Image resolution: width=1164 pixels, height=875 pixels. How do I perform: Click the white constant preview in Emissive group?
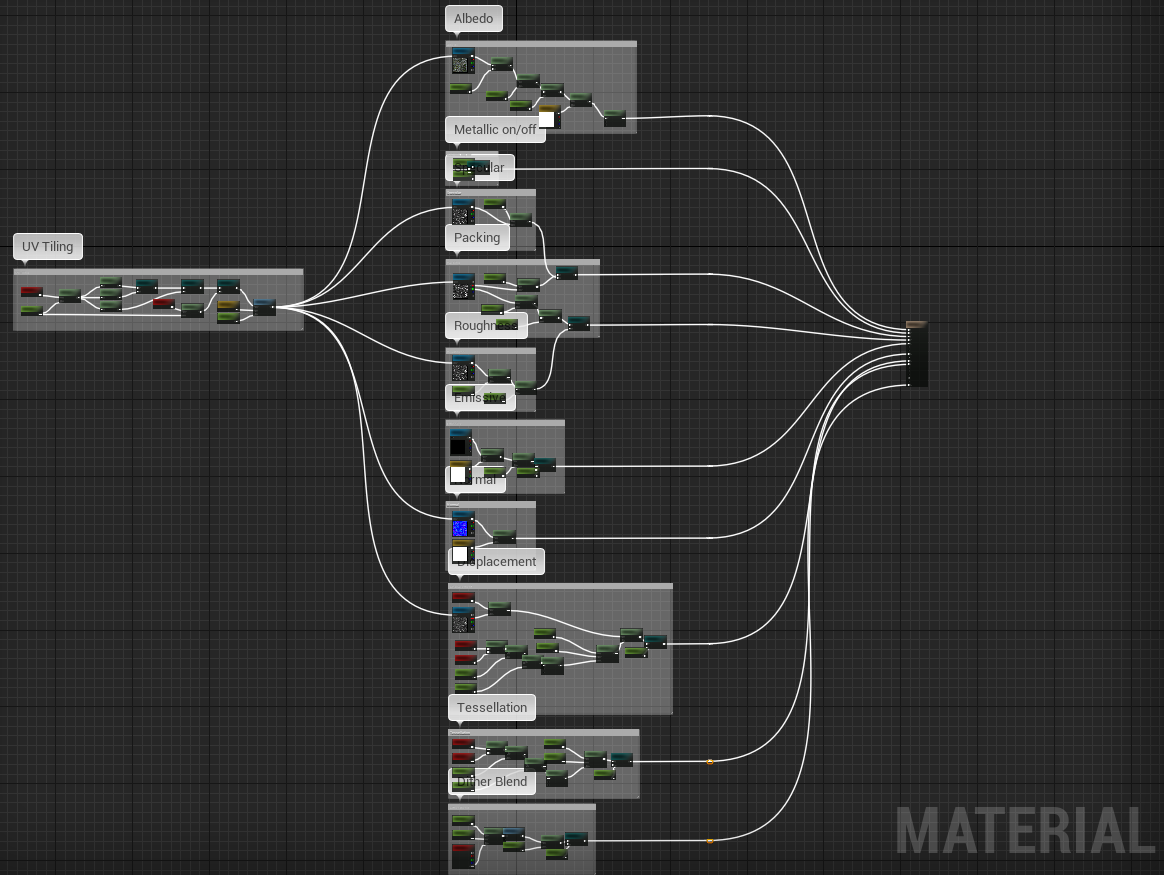(x=458, y=474)
